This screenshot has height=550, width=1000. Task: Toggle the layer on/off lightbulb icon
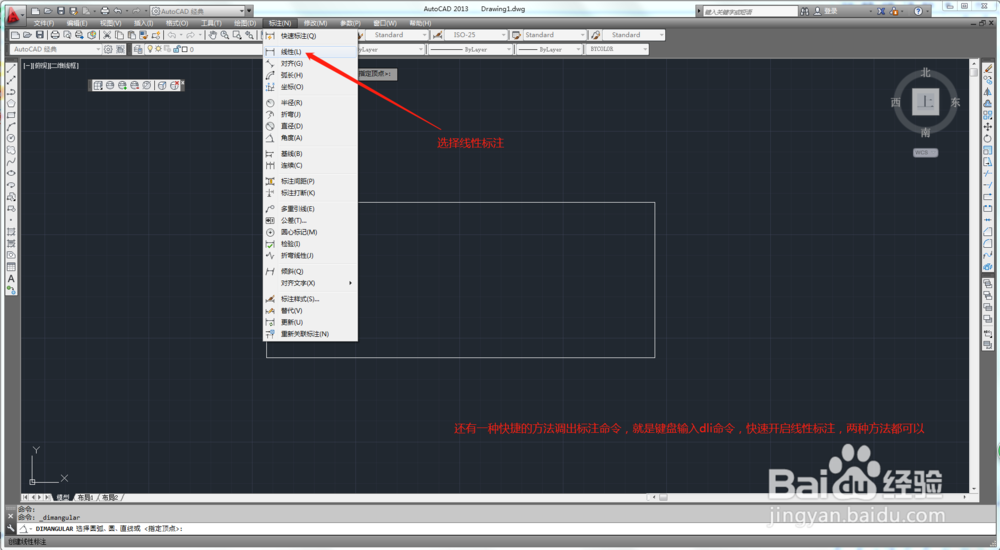[x=151, y=49]
